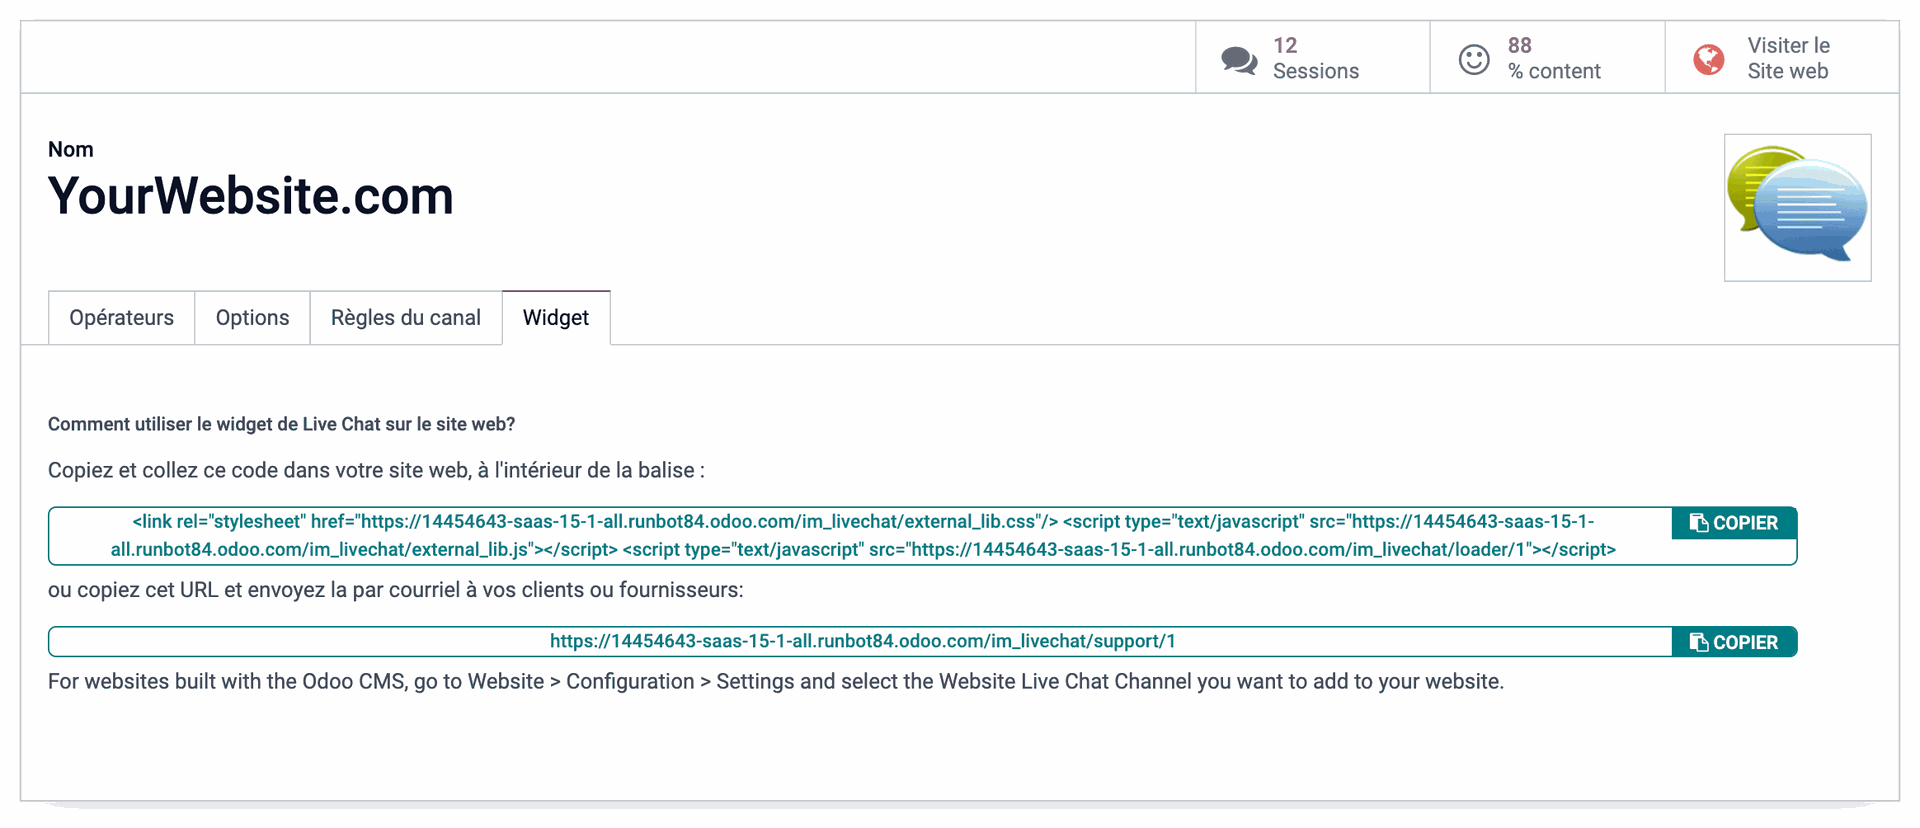The image size is (1920, 828).
Task: Select the Widget tab
Action: [x=555, y=318]
